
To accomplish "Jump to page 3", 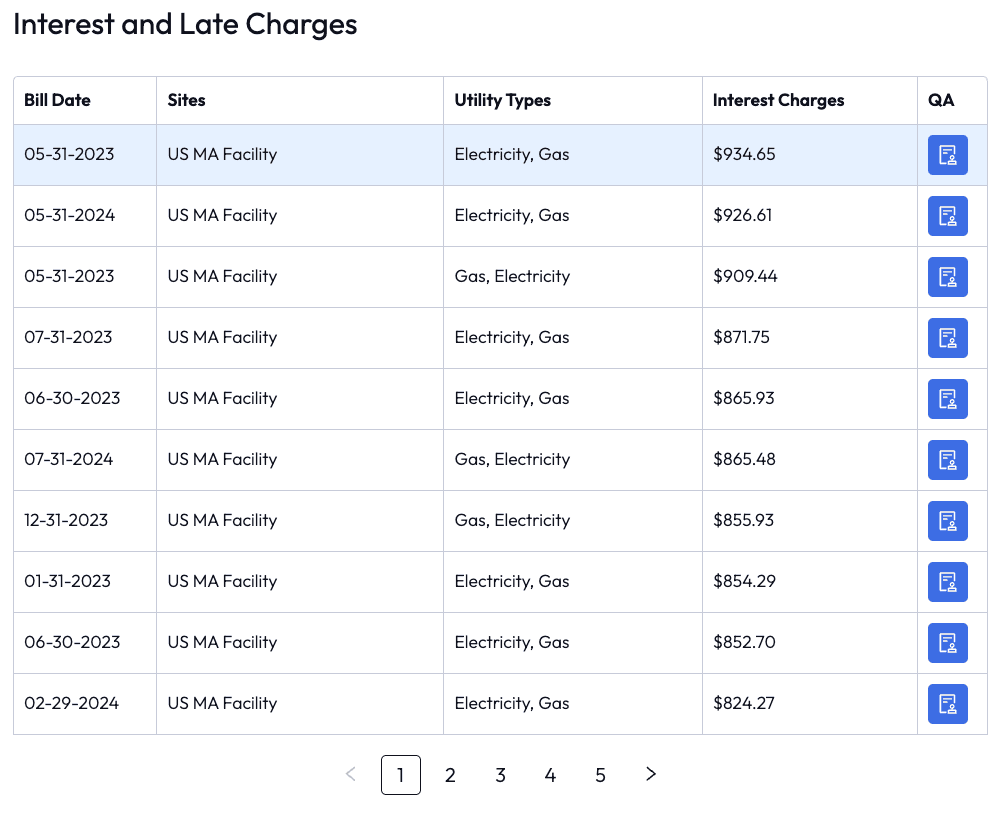I will [500, 775].
